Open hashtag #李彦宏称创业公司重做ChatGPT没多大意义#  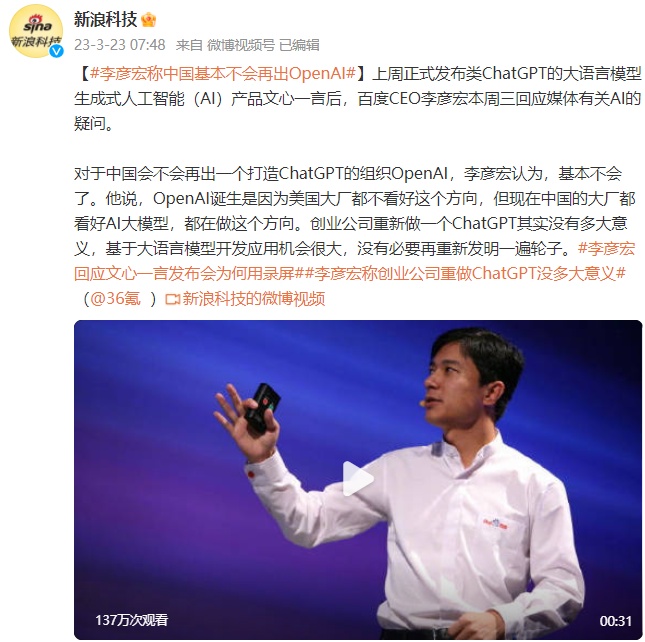(x=465, y=273)
